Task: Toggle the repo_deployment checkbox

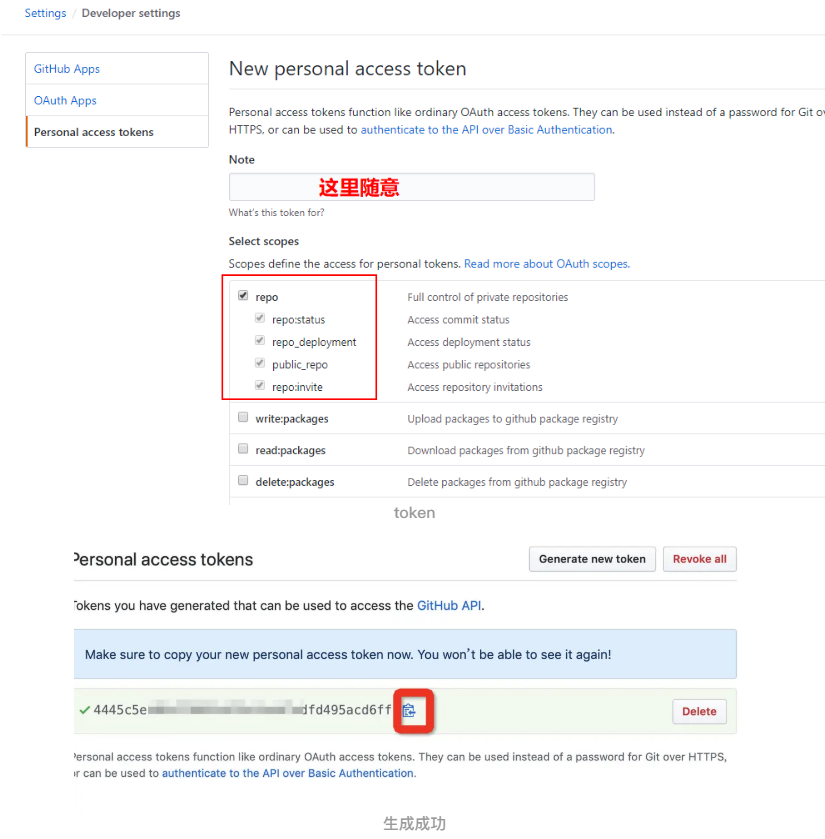Action: [x=260, y=341]
